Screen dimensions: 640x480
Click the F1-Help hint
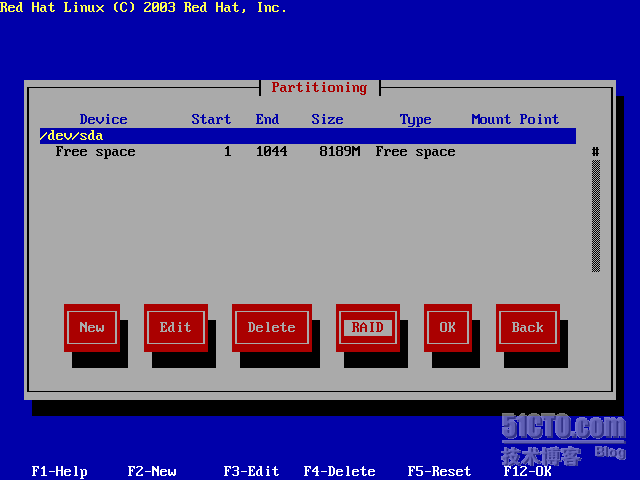[60, 472]
